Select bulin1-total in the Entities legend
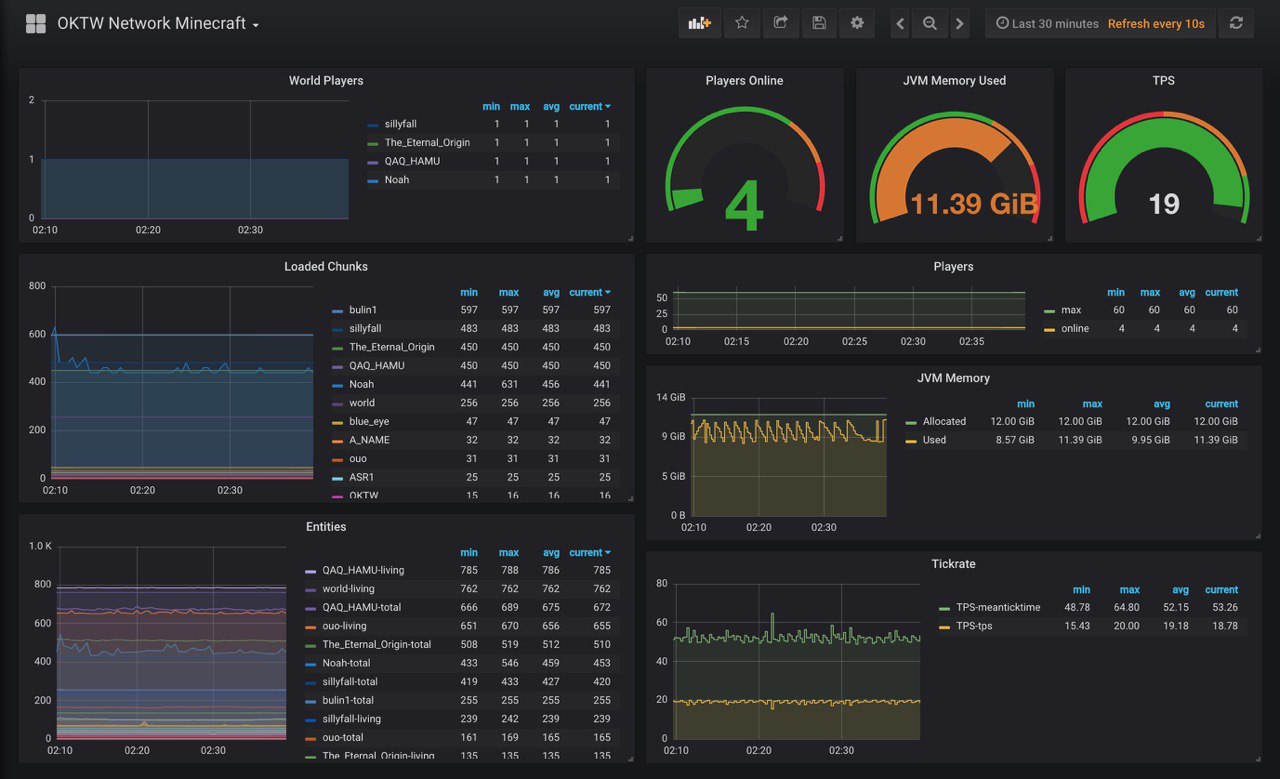This screenshot has width=1280, height=779. [x=348, y=701]
